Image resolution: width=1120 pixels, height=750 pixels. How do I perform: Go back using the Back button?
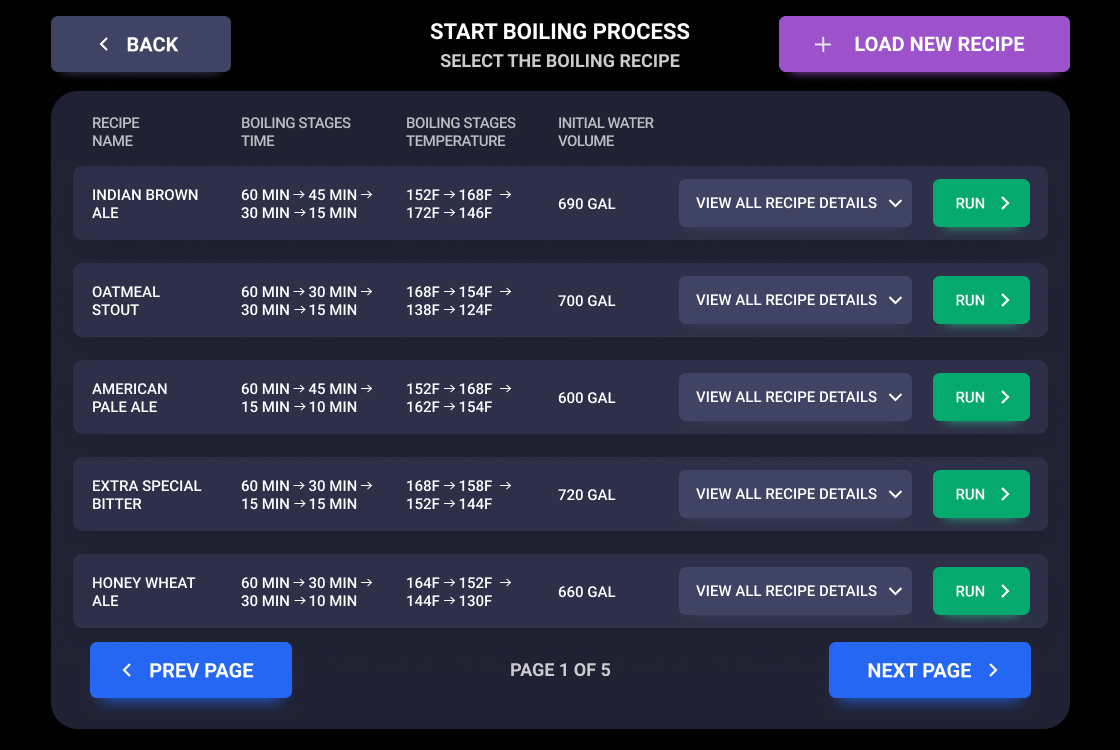point(141,44)
